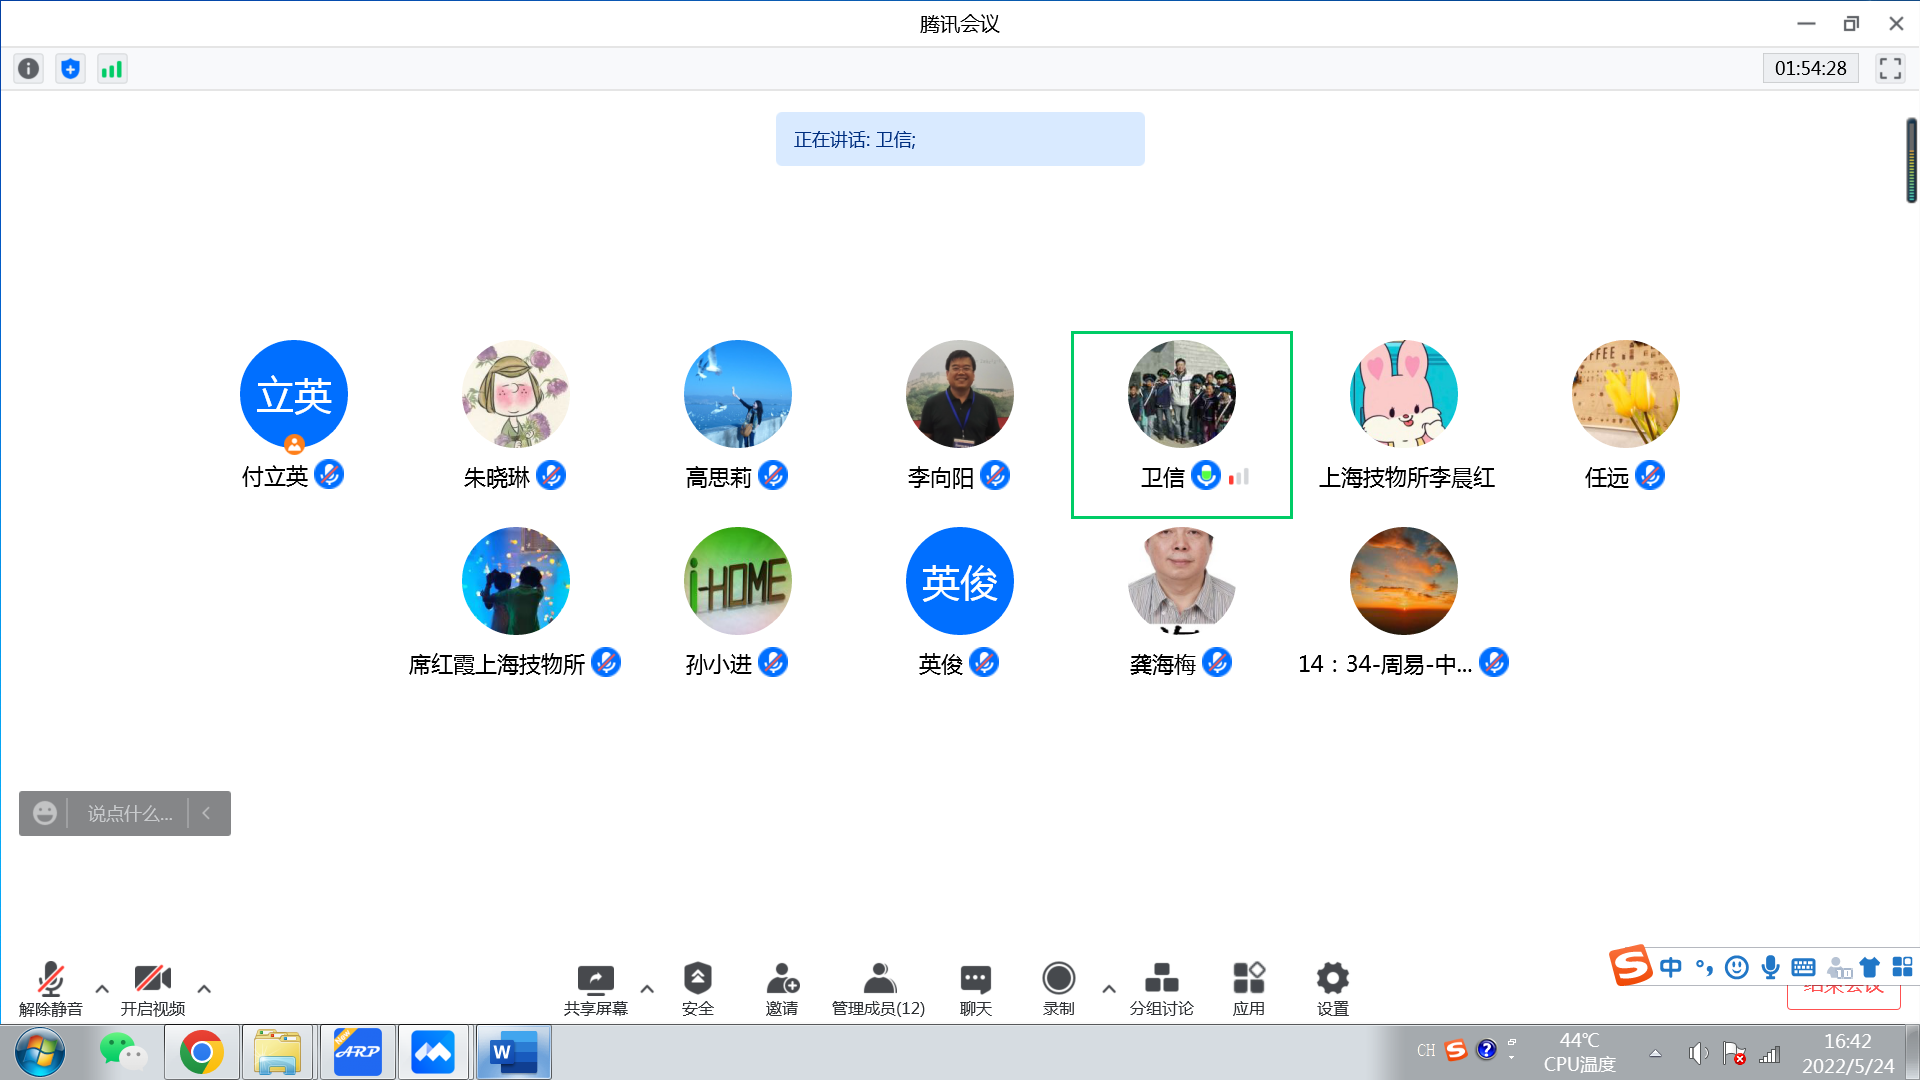
Task: Click the 说点什么 chat input box
Action: tap(130, 814)
